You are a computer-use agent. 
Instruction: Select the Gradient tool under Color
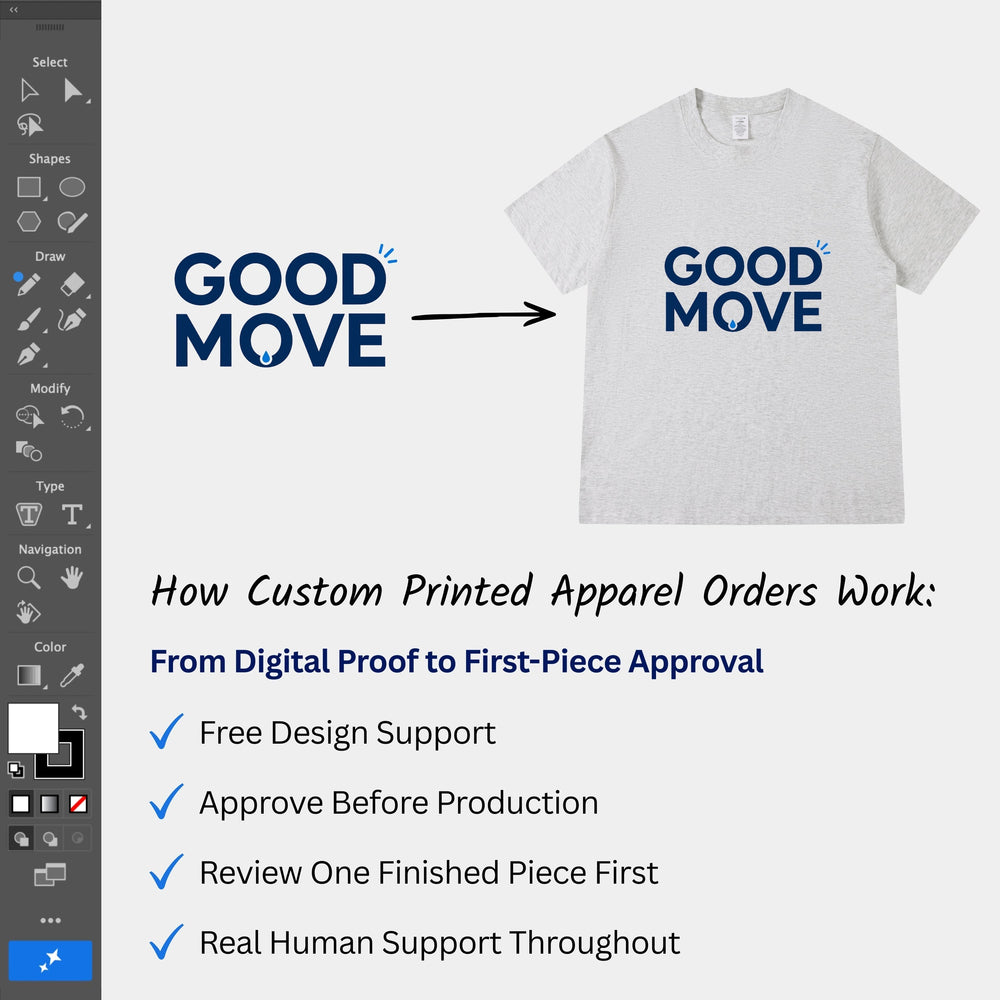click(x=29, y=675)
